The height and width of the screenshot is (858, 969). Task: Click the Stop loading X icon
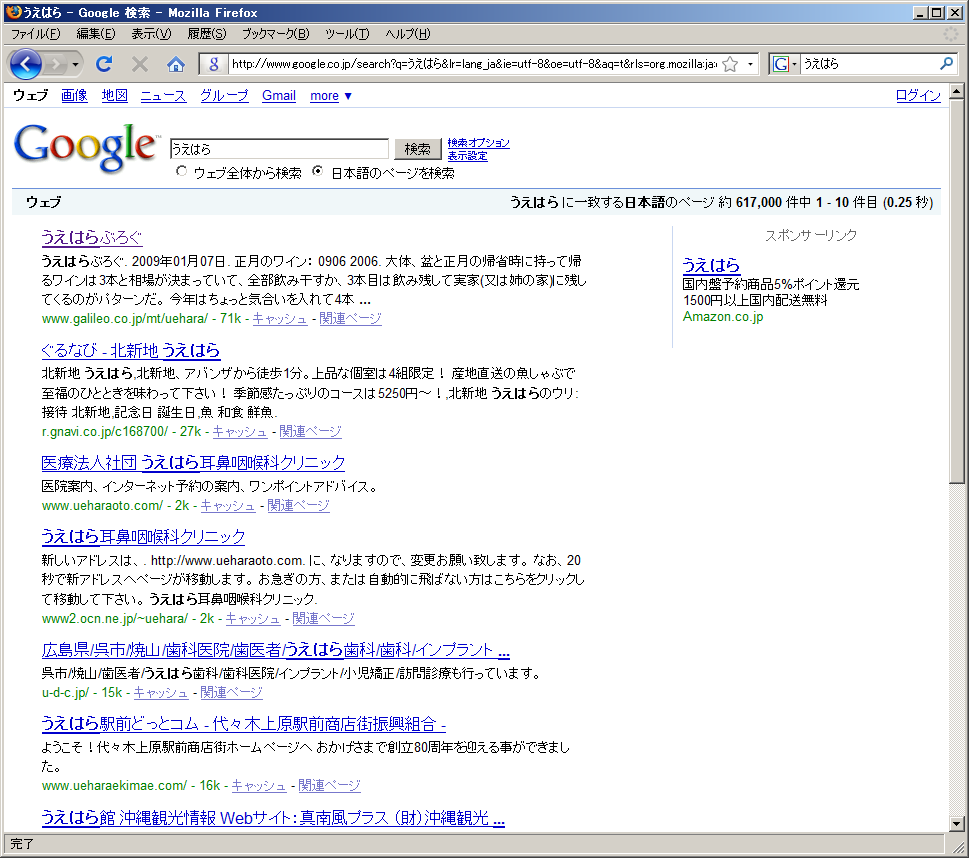click(x=140, y=64)
